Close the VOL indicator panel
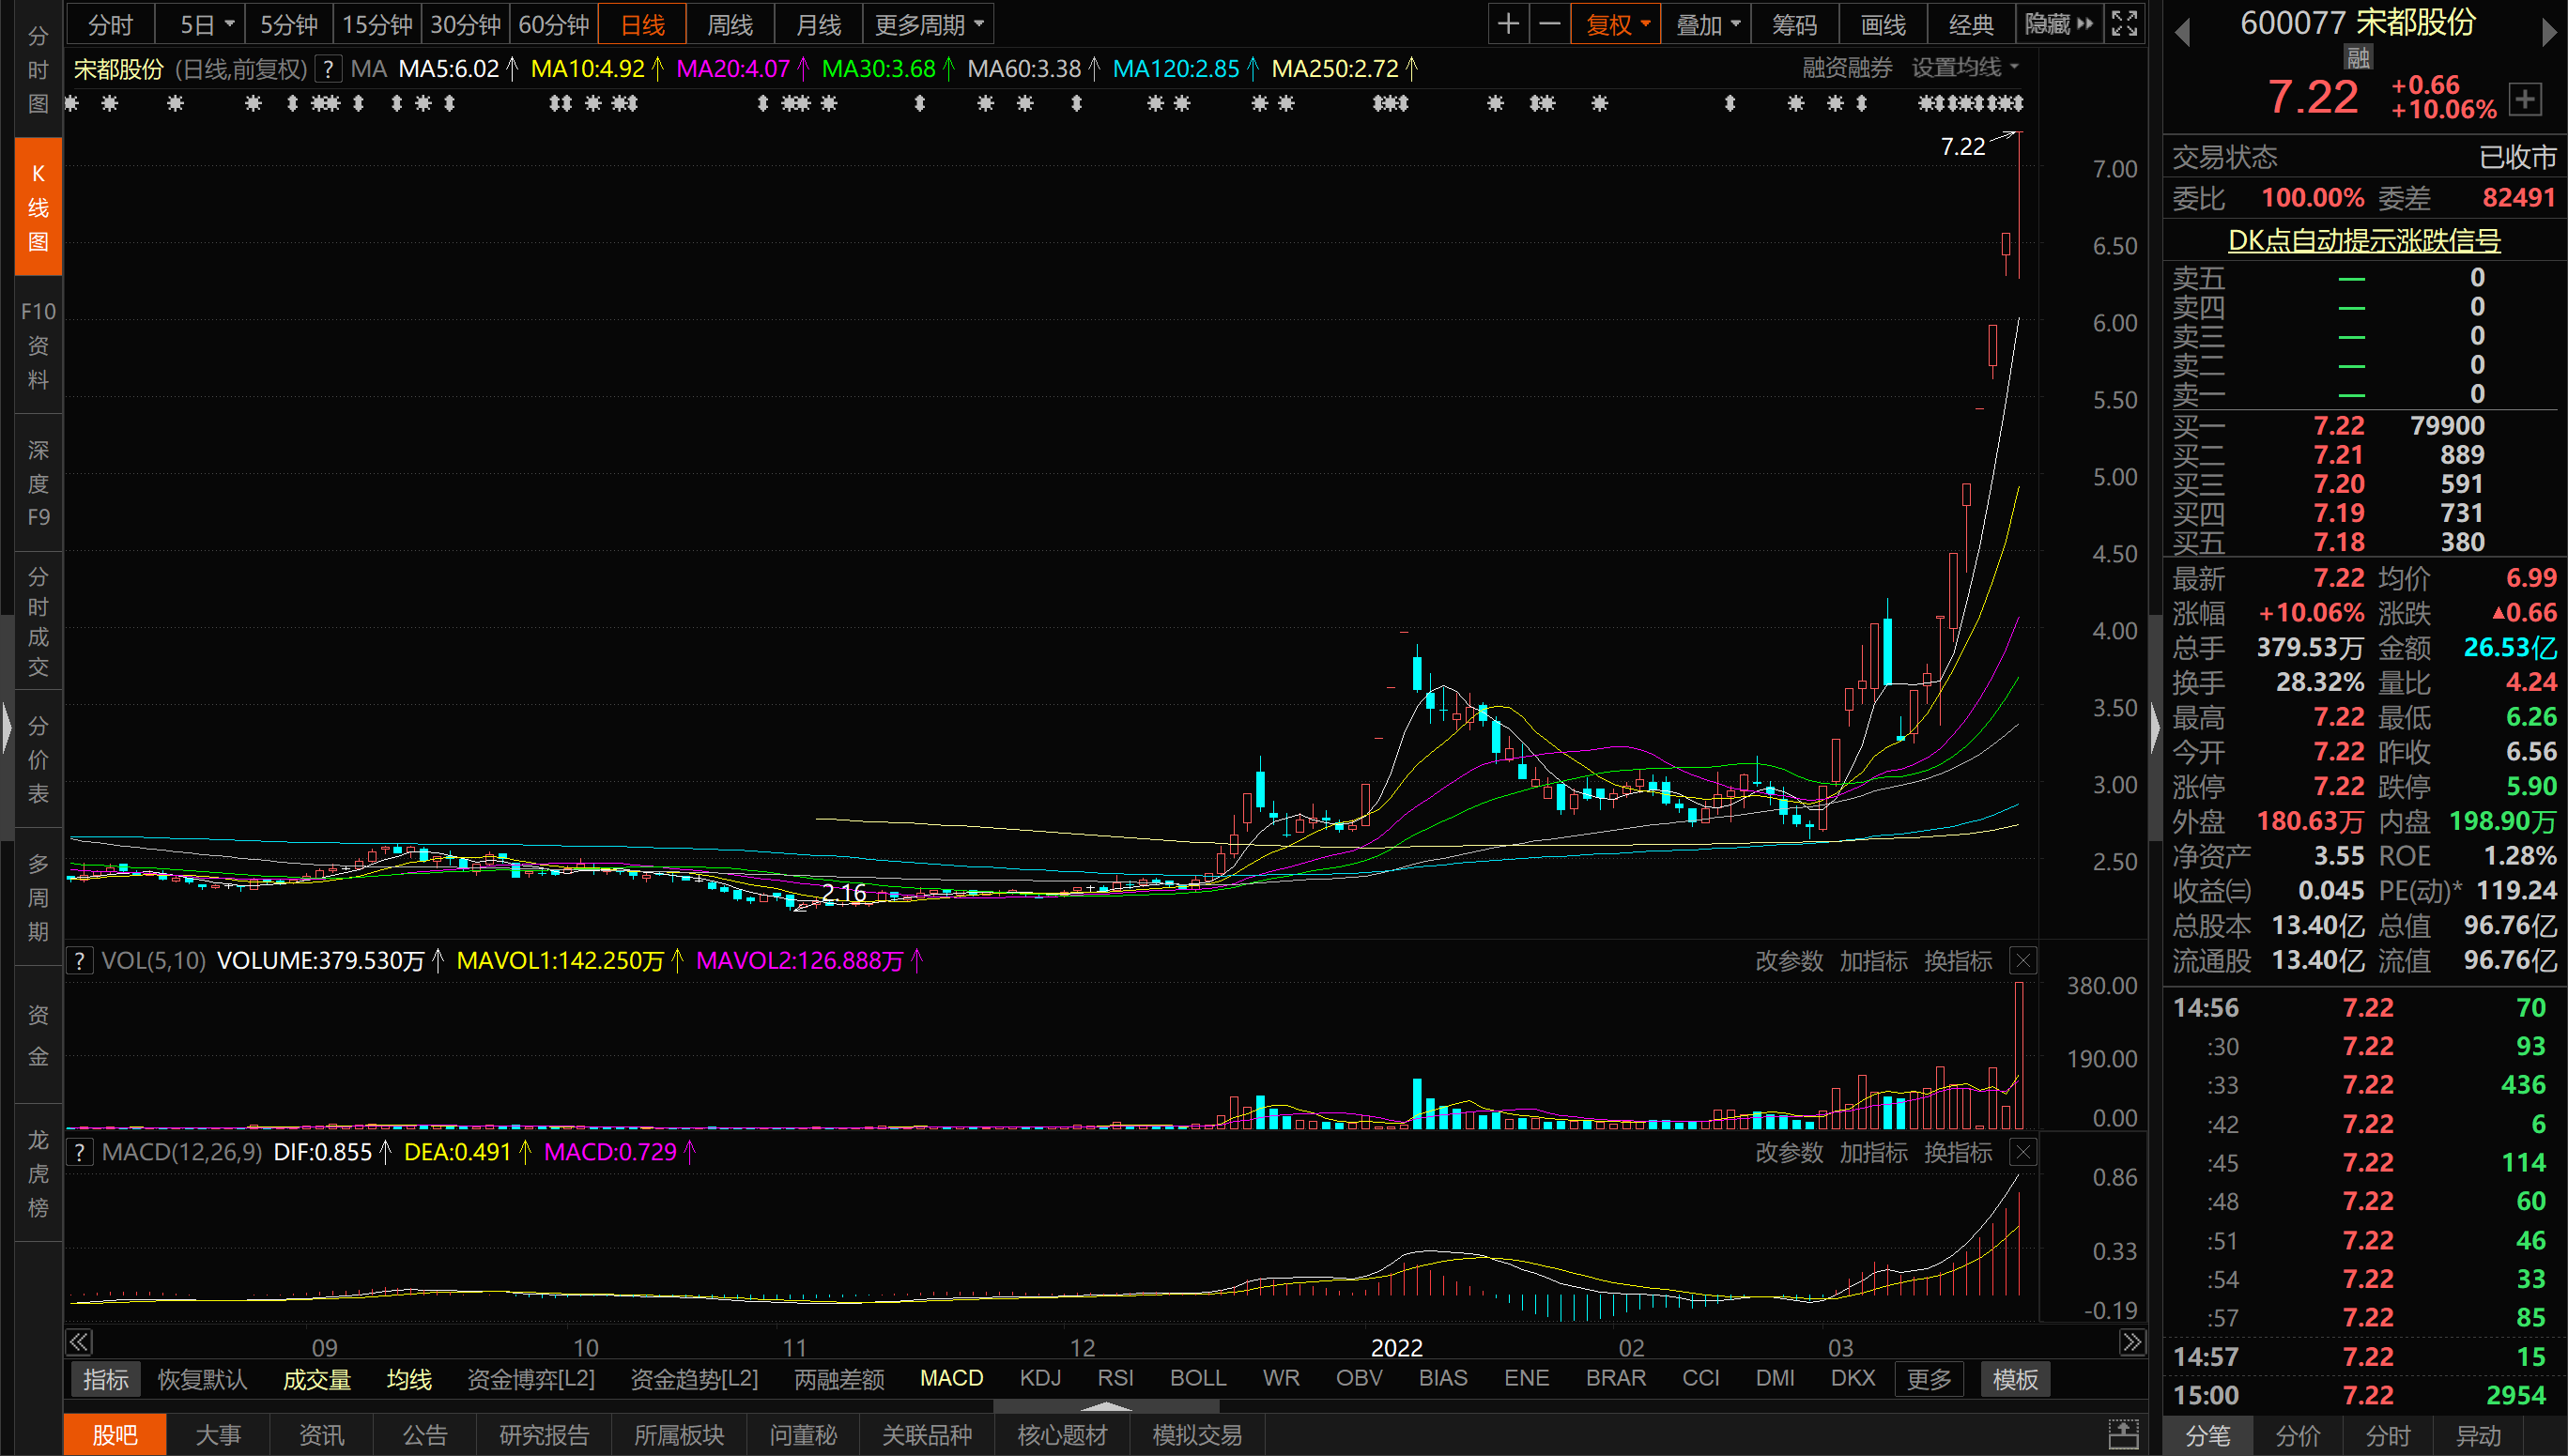The image size is (2568, 1456). tap(2023, 961)
